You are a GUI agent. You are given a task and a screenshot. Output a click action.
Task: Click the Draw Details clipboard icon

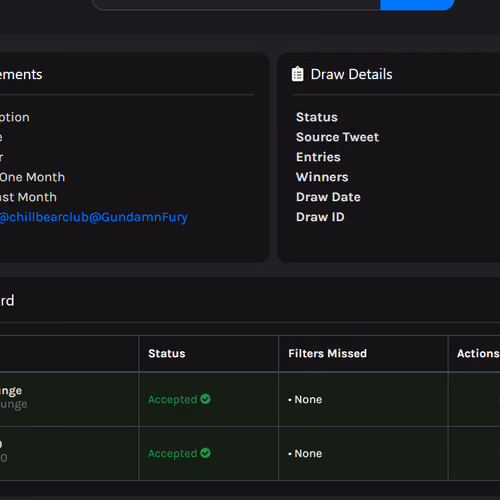297,74
